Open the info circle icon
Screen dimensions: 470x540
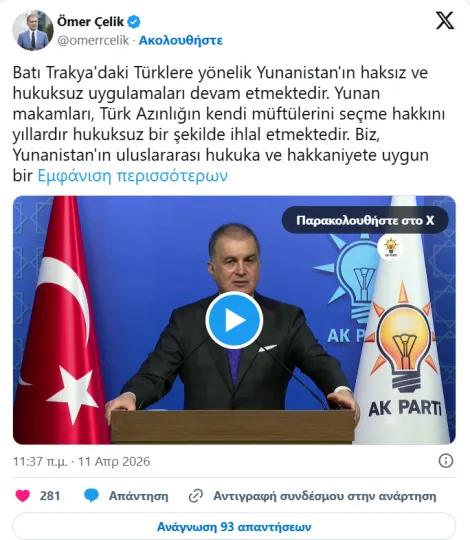[x=446, y=461]
